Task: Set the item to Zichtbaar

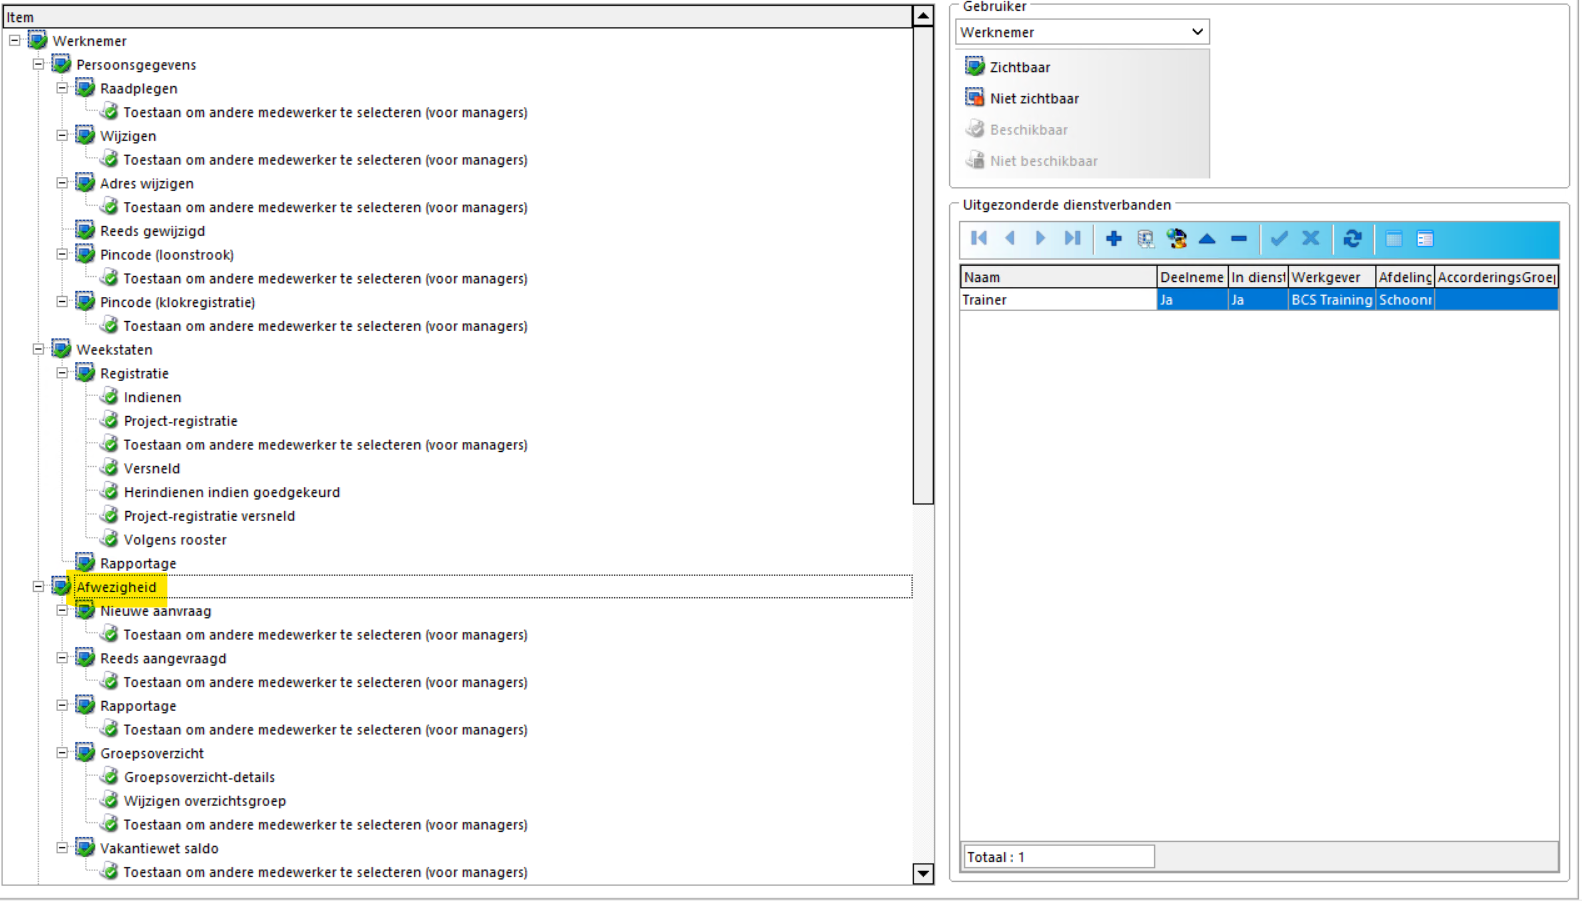Action: (1008, 67)
